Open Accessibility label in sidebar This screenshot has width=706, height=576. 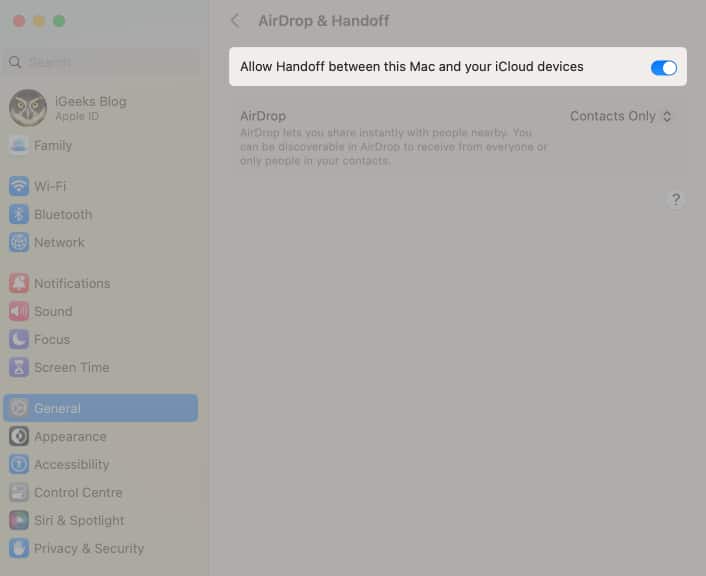click(x=72, y=464)
